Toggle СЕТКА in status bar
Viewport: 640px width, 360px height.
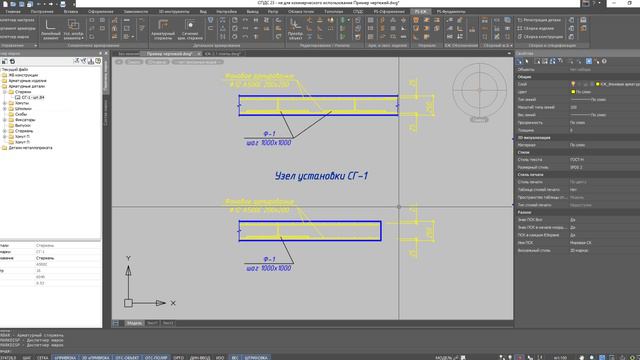click(42, 358)
